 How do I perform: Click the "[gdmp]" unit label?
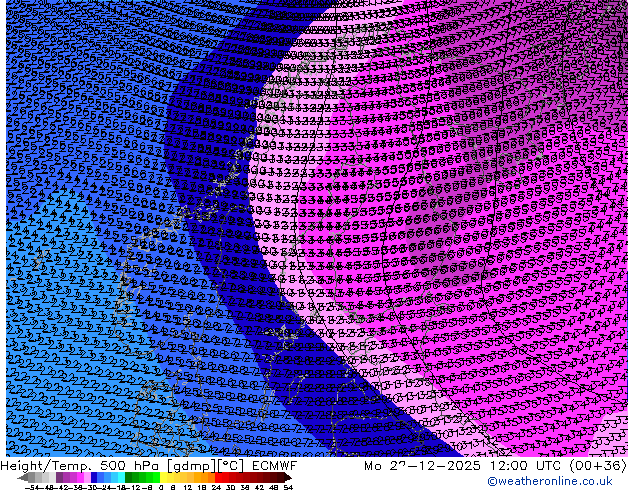(x=192, y=466)
